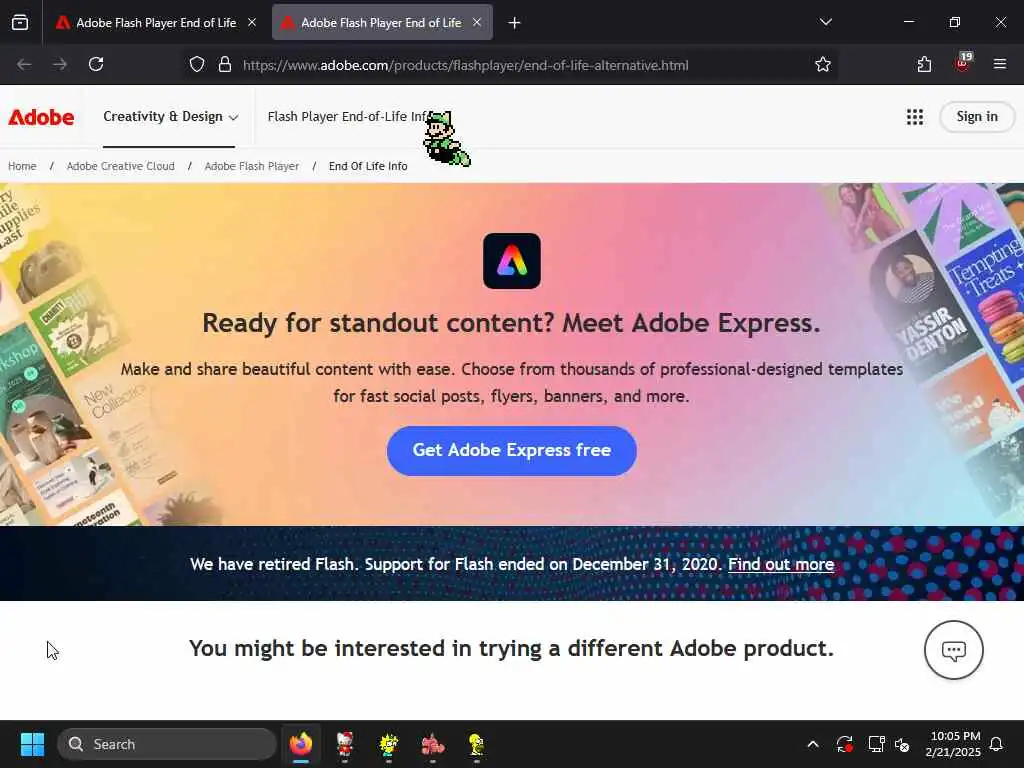Show tracking protection shield details
1024x768 pixels.
(x=197, y=64)
